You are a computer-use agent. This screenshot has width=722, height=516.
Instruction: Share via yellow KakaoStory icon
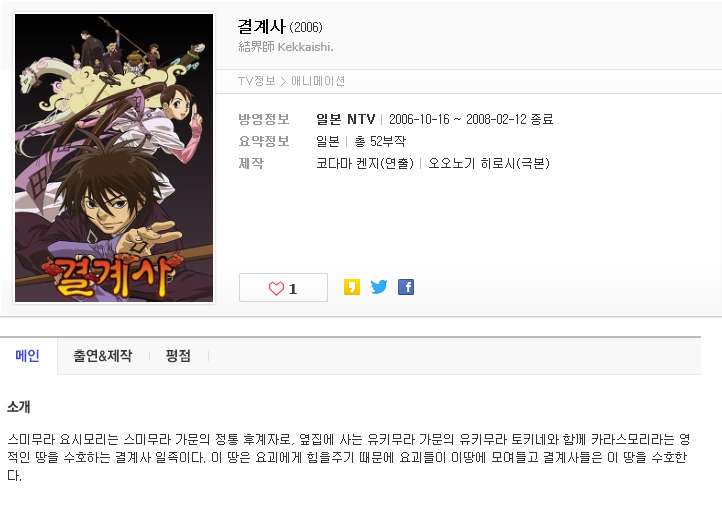[352, 287]
